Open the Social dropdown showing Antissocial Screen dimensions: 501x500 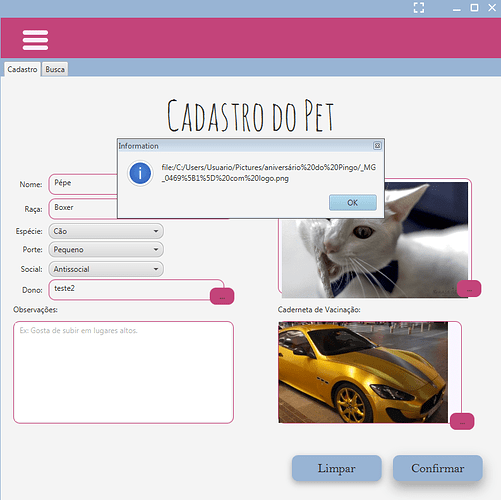106,269
